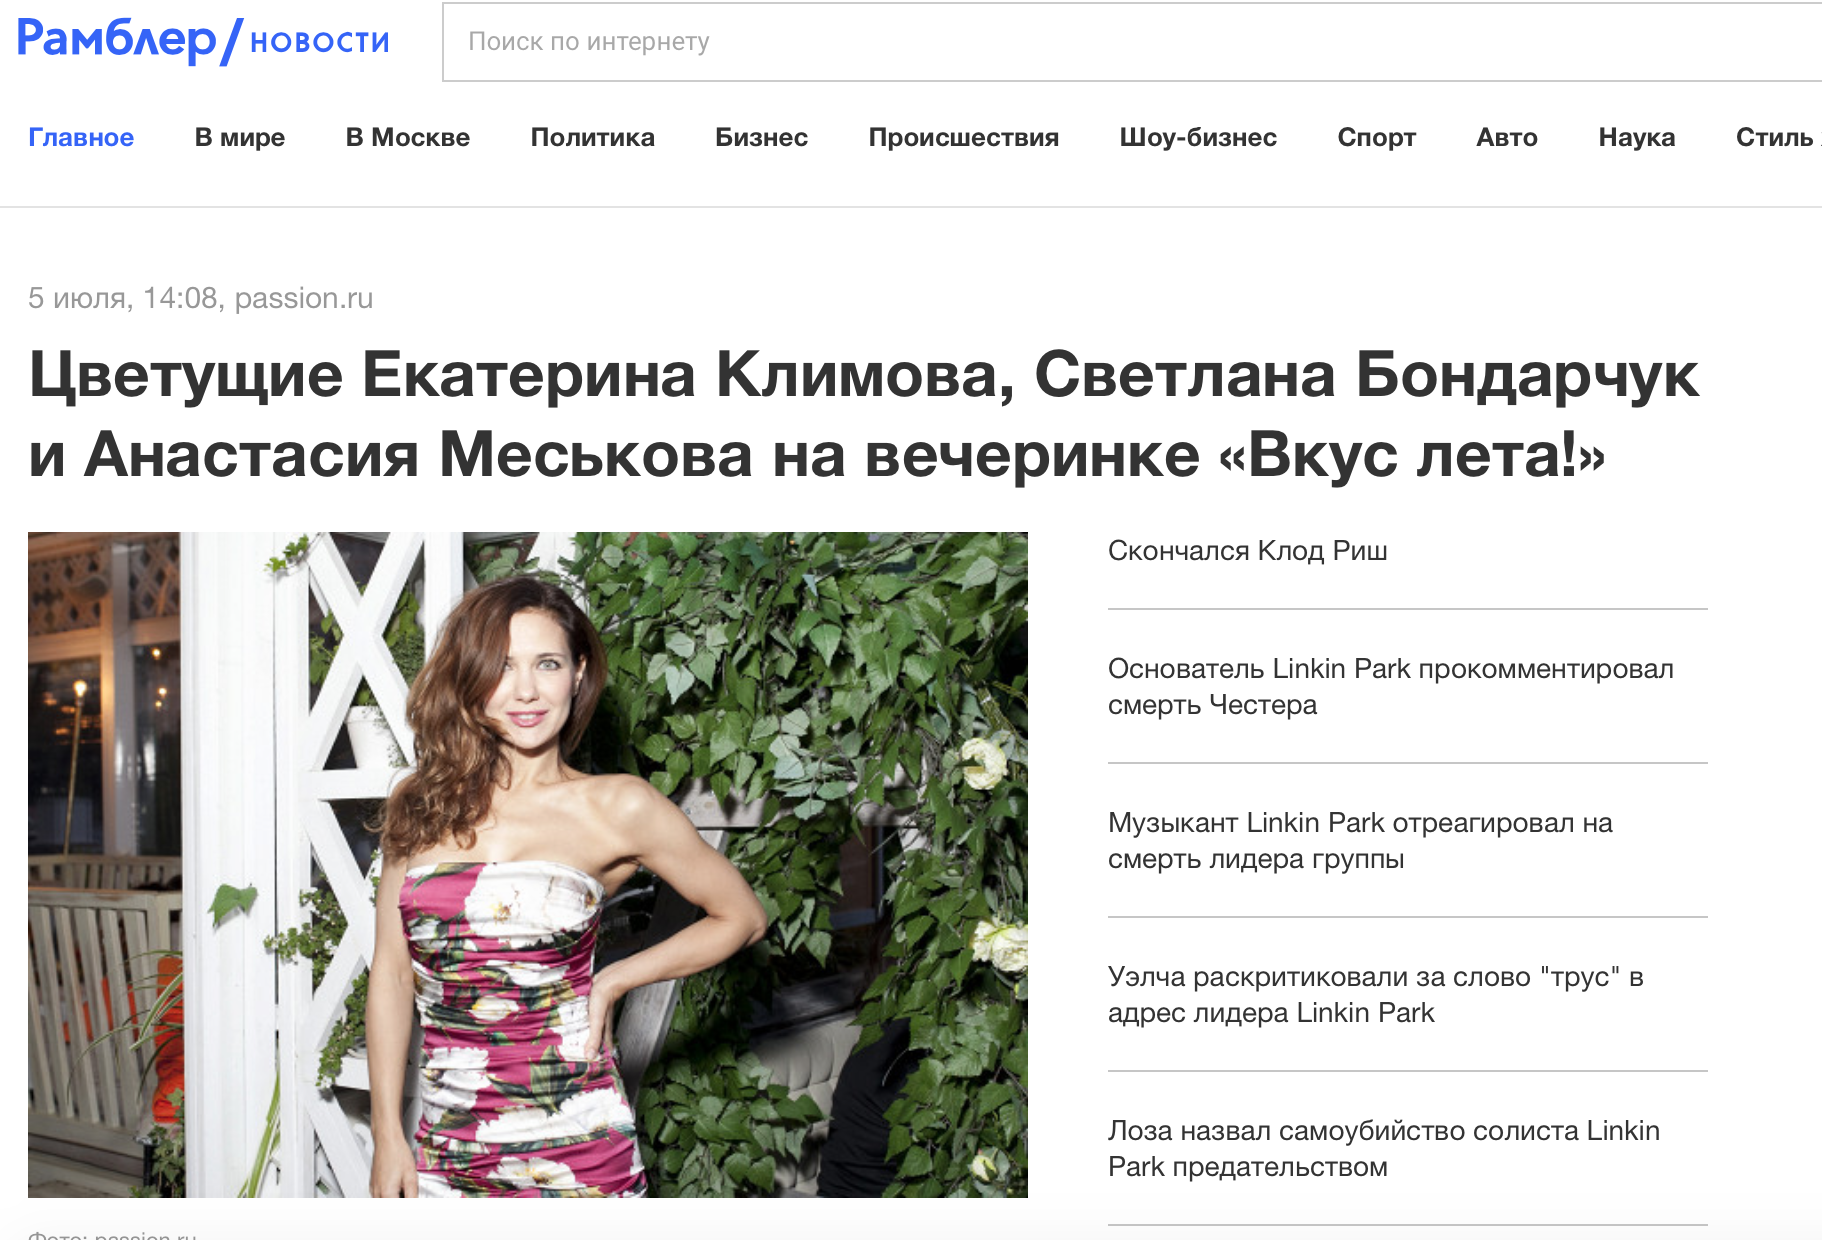Go to the Спорт section
Image resolution: width=1822 pixels, height=1240 pixels.
(1377, 137)
